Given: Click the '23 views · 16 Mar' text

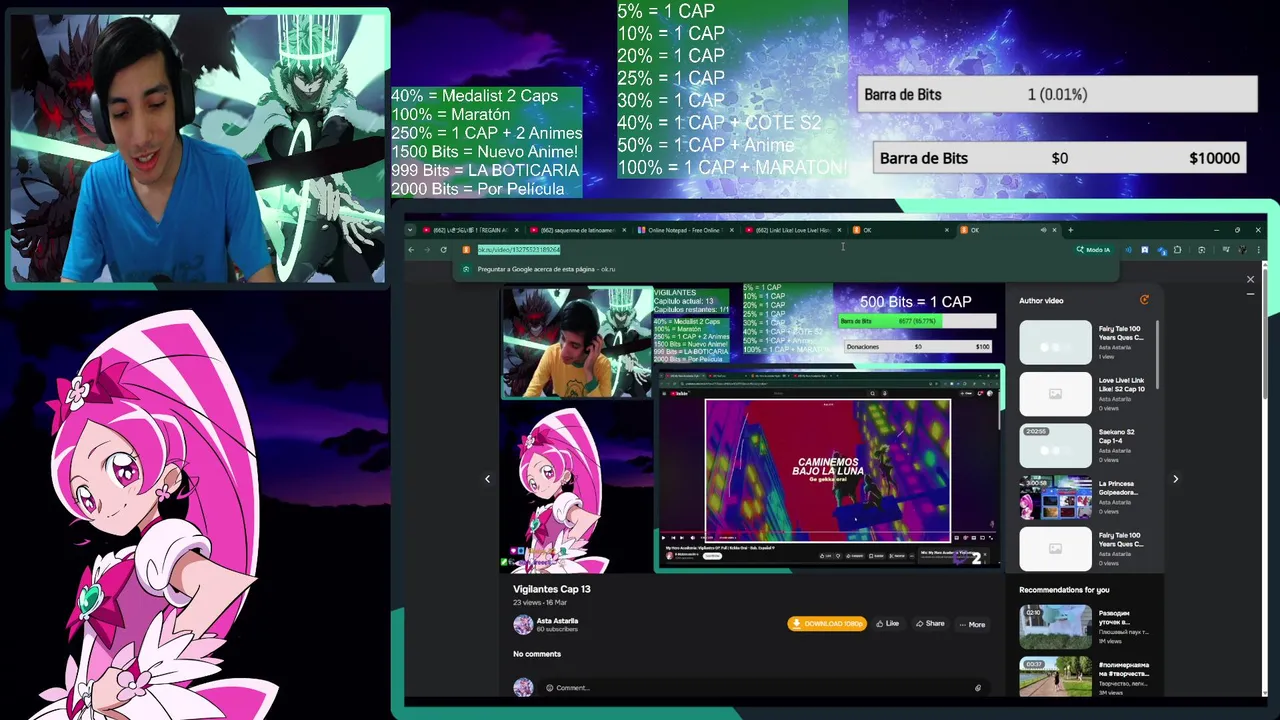Looking at the screenshot, I should [x=540, y=603].
